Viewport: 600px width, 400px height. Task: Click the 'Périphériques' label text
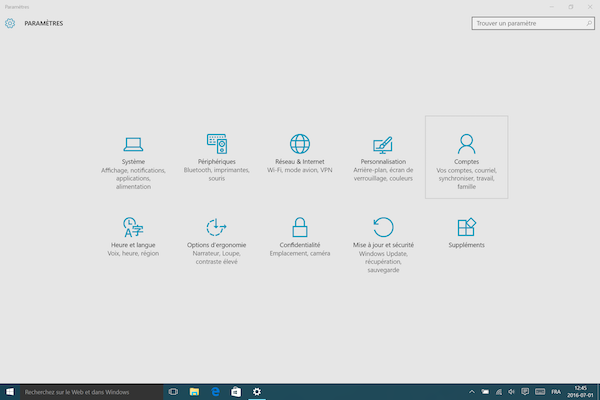pos(217,162)
